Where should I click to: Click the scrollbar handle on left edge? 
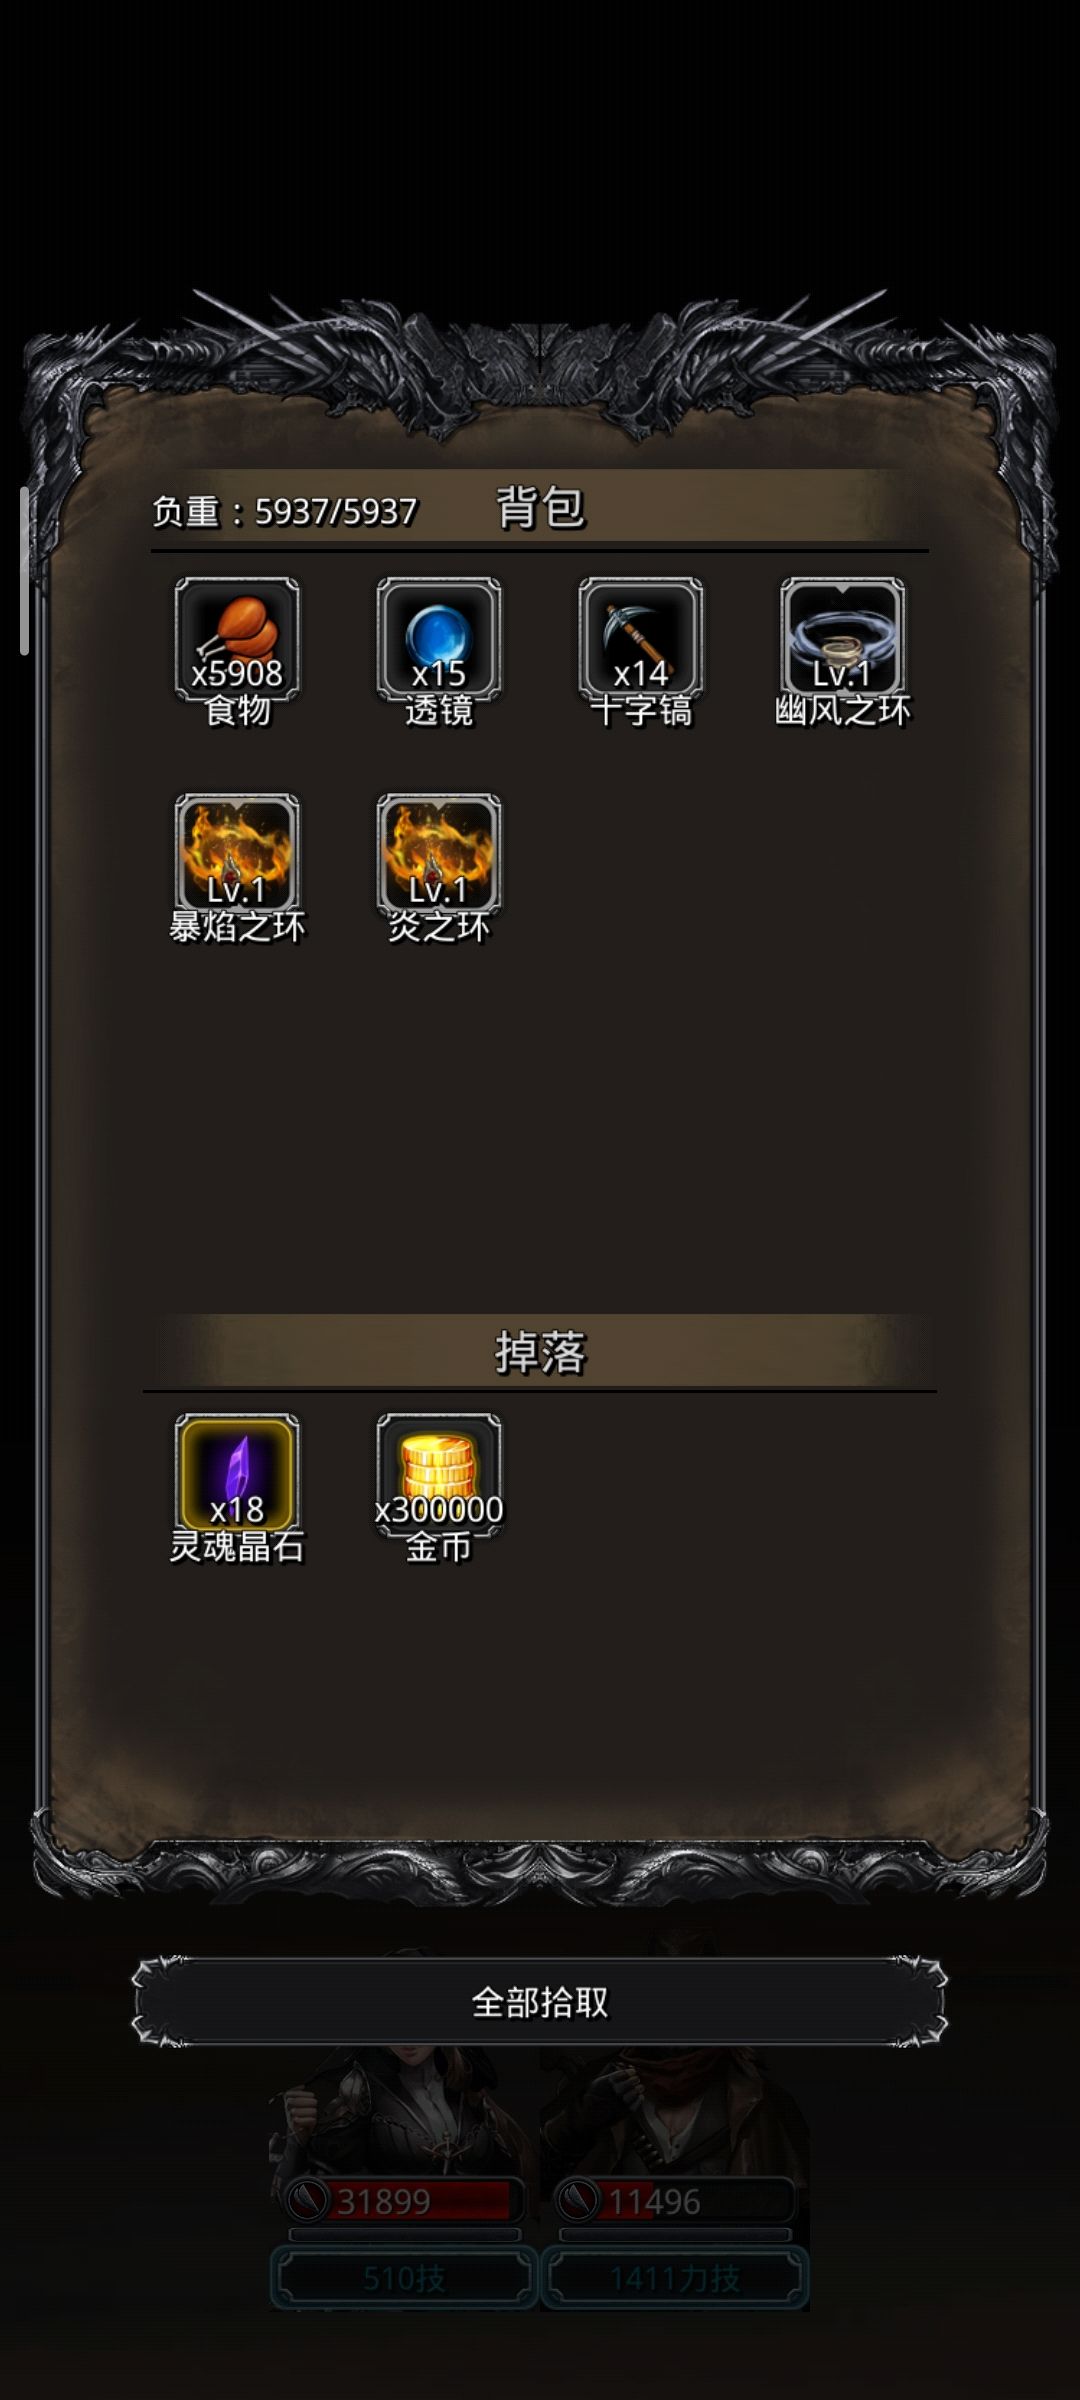[24, 571]
